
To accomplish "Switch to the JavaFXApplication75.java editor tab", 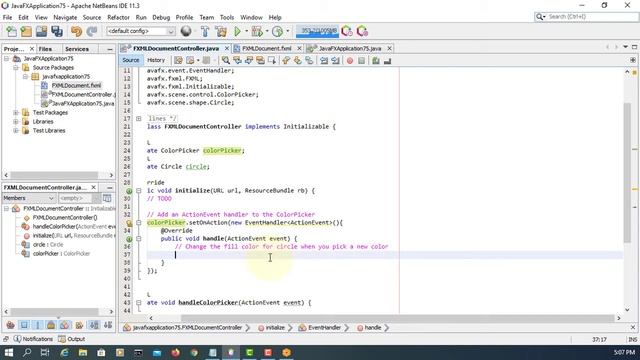I will click(349, 48).
